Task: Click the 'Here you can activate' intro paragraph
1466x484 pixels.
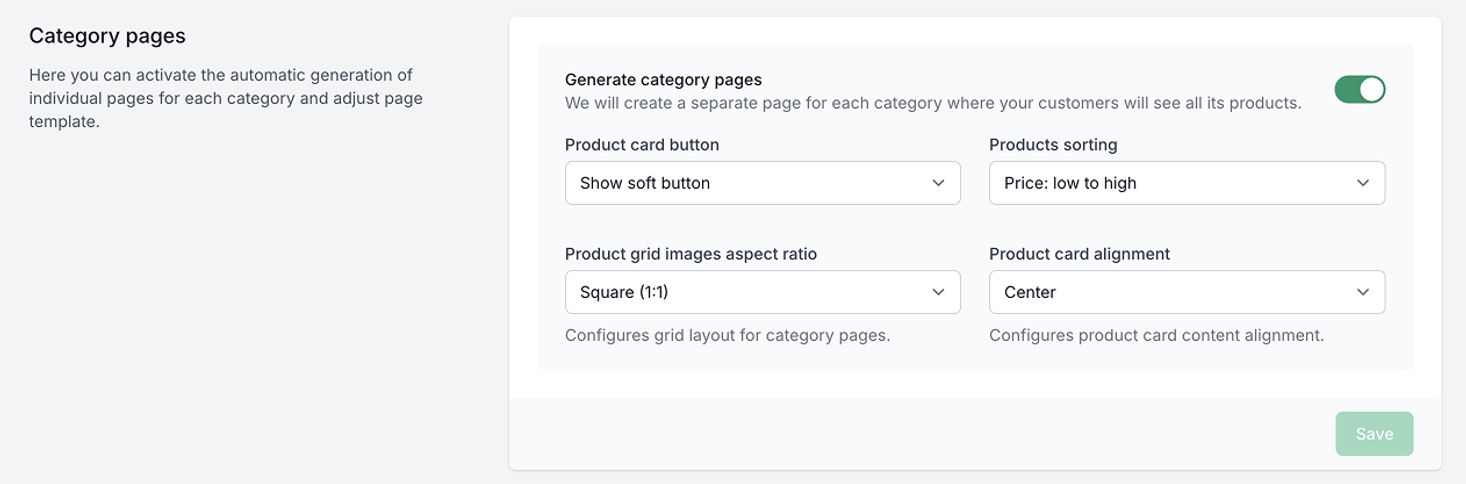Action: [225, 98]
